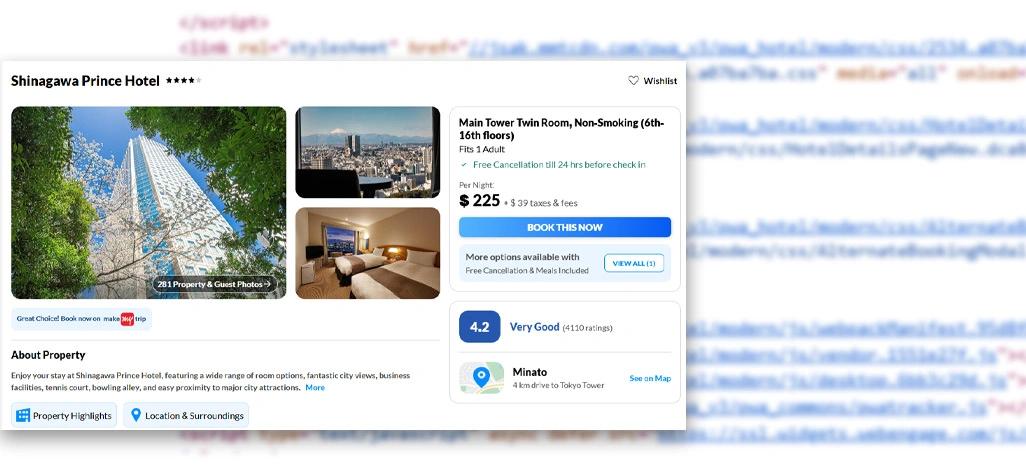Open See on Map link

click(650, 378)
